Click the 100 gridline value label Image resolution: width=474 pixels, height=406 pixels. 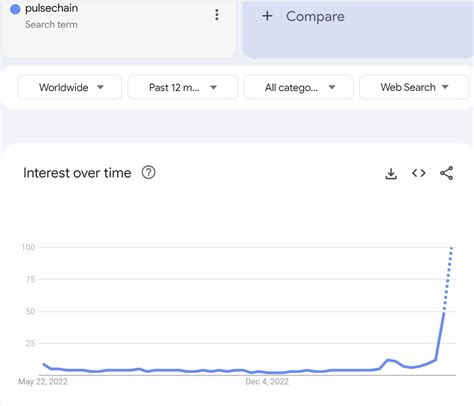click(28, 247)
